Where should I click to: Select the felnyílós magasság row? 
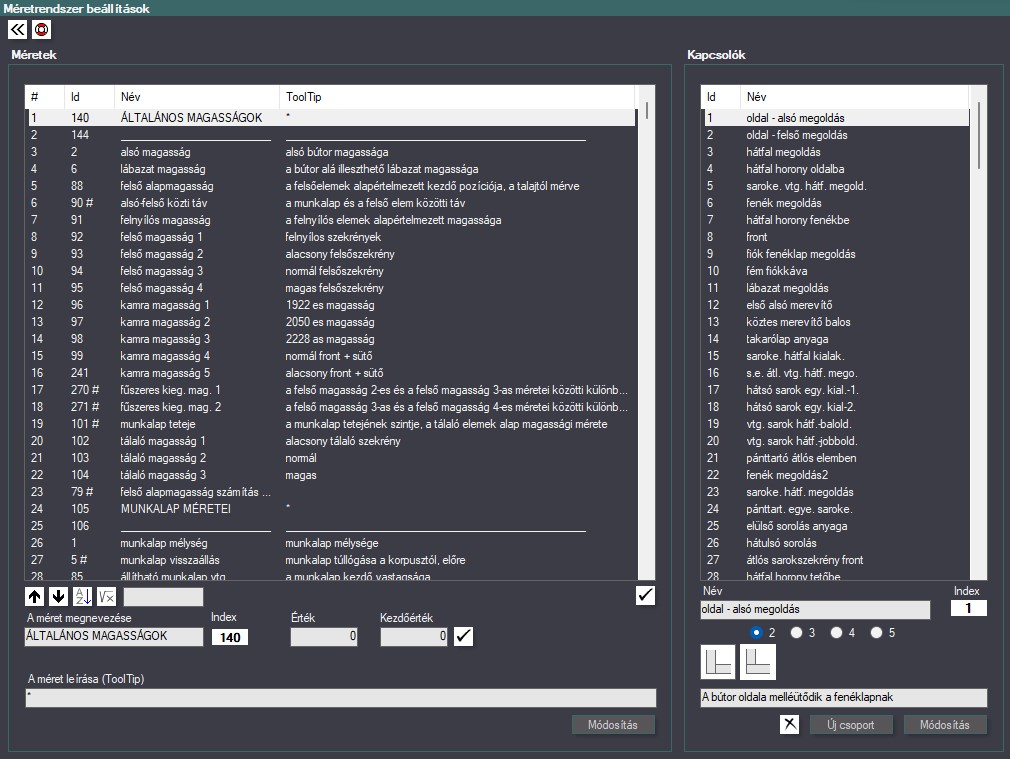point(330,220)
